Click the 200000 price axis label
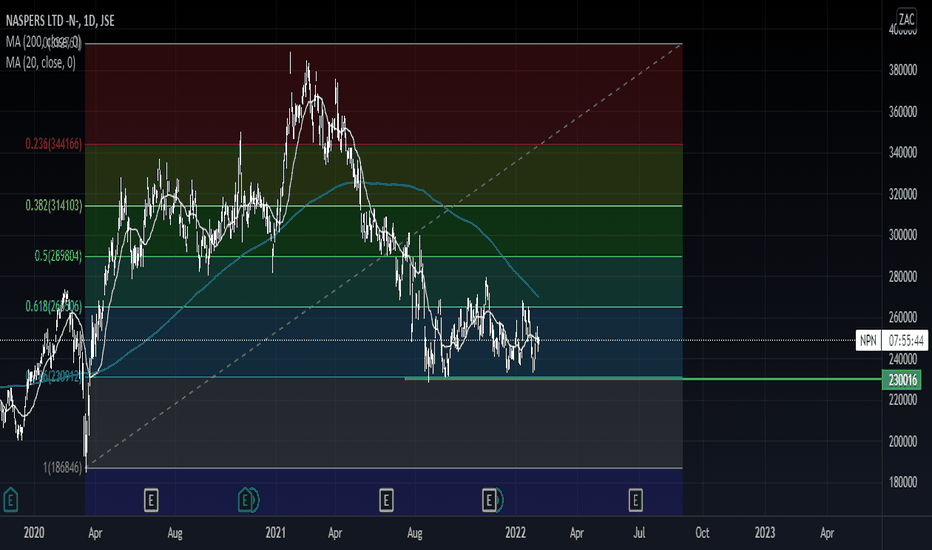 coord(902,441)
